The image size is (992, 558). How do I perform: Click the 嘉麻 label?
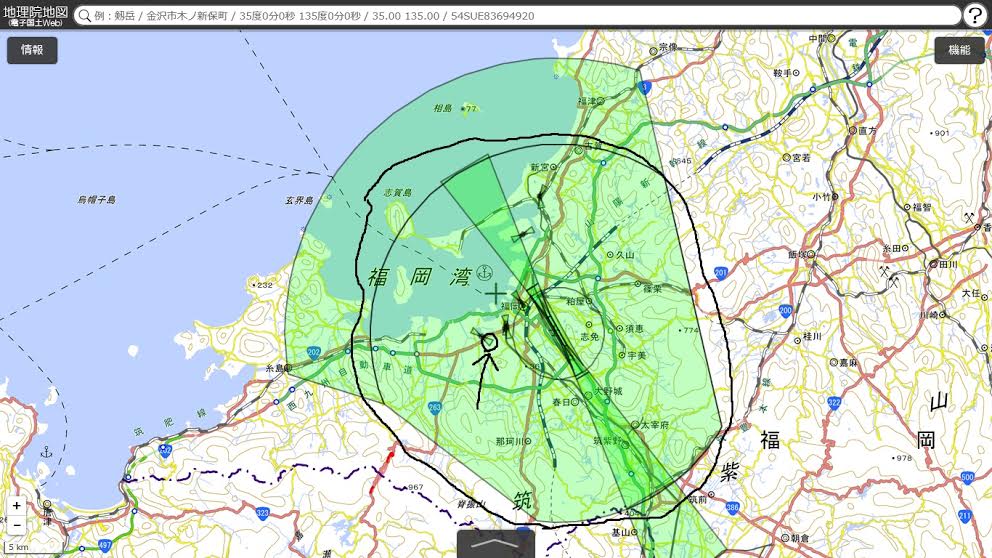click(848, 363)
